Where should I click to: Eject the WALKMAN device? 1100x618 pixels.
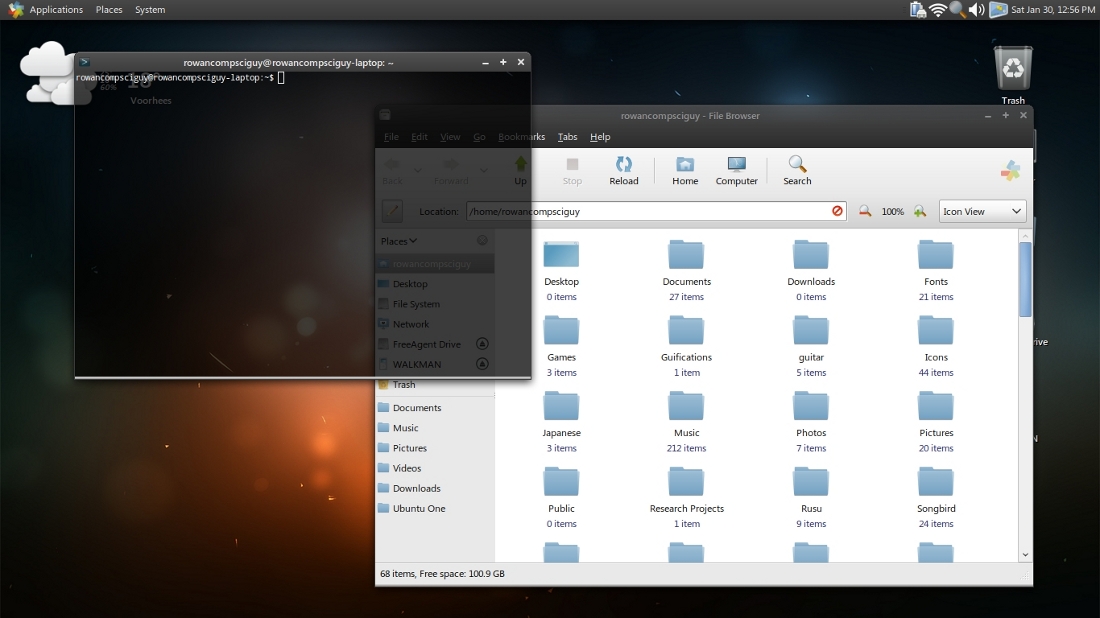tap(482, 364)
